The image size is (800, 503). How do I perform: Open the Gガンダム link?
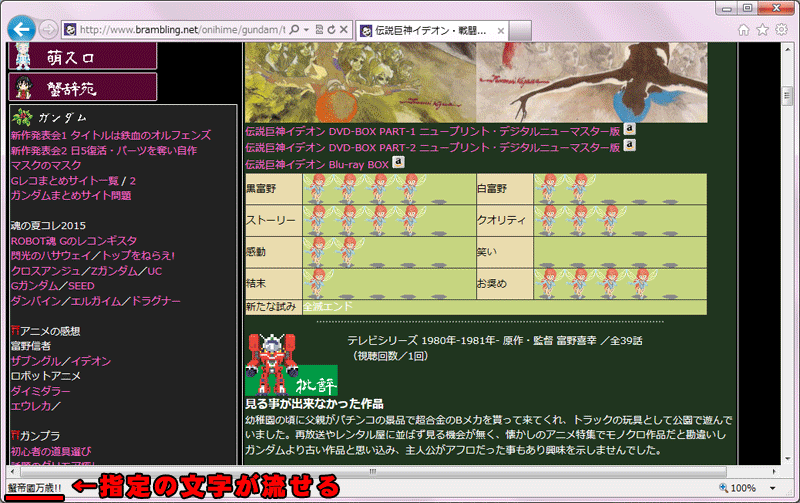pyautogui.click(x=34, y=286)
